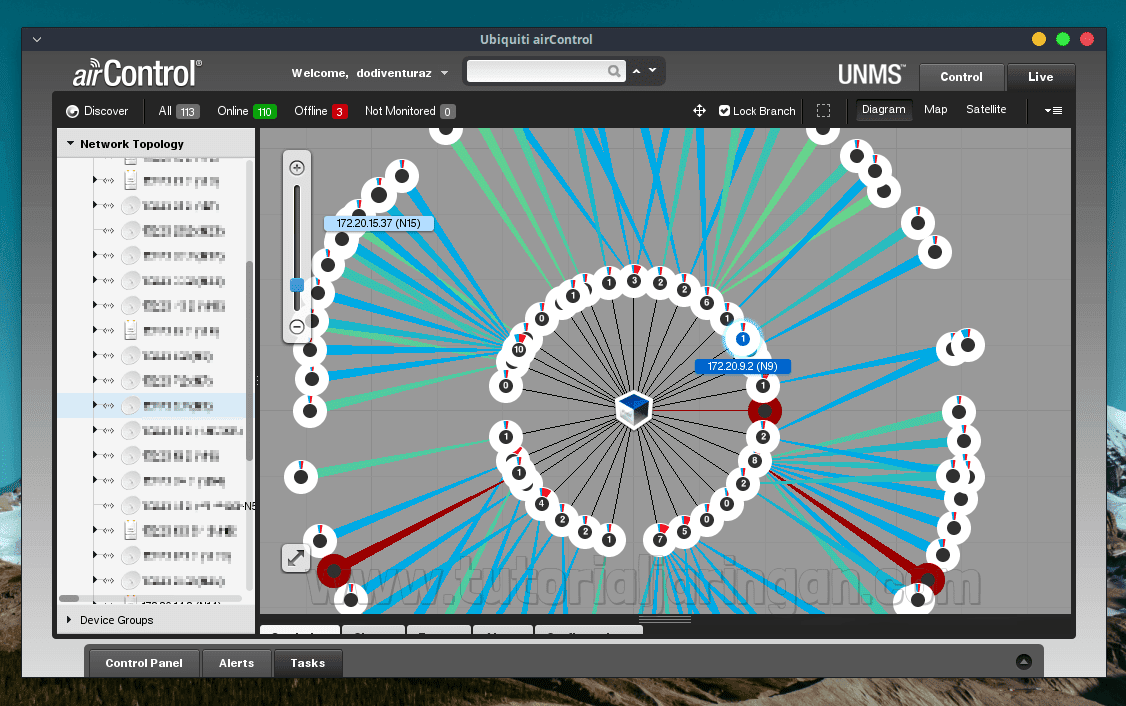The height and width of the screenshot is (706, 1126).
Task: Click the search magnifier icon
Action: pos(614,71)
